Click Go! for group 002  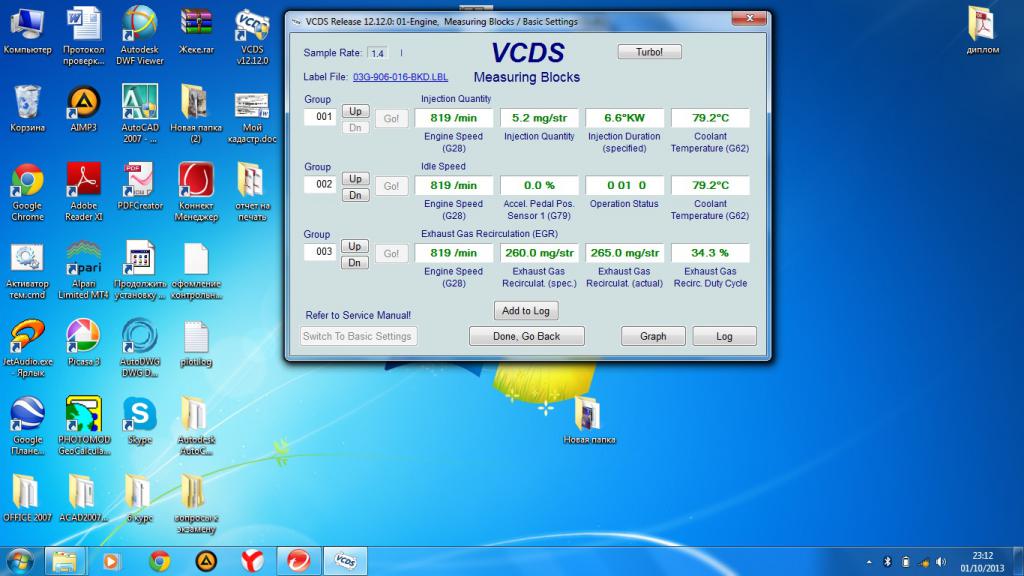[x=391, y=186]
